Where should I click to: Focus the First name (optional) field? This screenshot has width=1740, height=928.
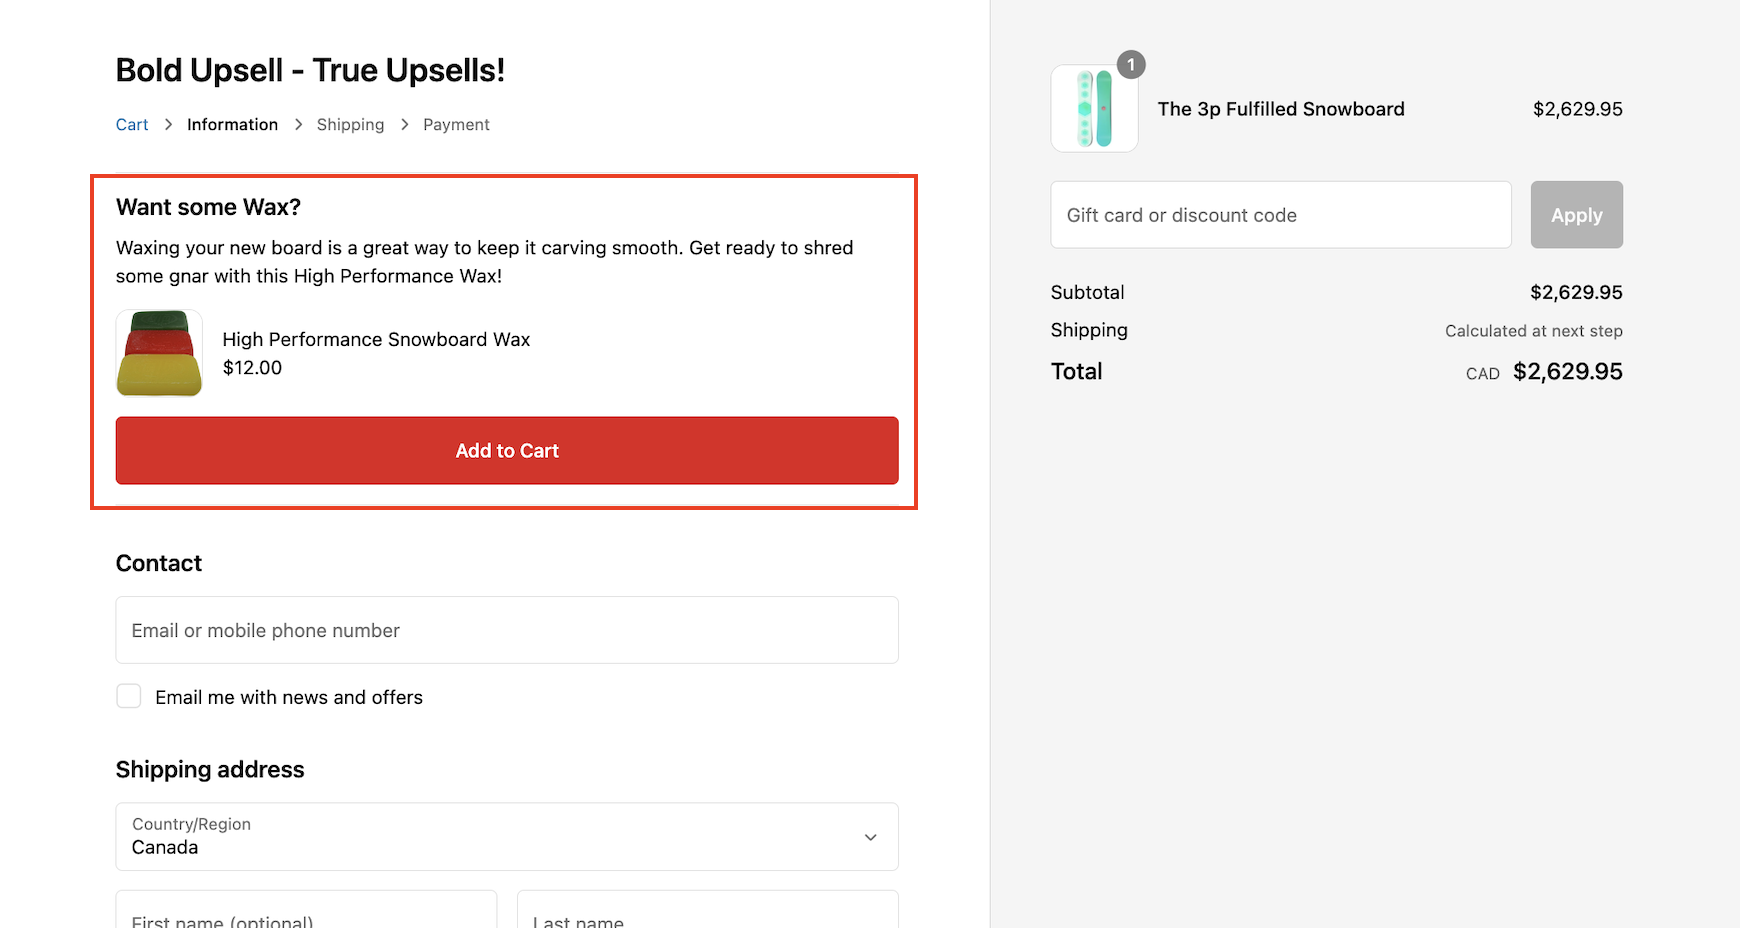coord(306,909)
